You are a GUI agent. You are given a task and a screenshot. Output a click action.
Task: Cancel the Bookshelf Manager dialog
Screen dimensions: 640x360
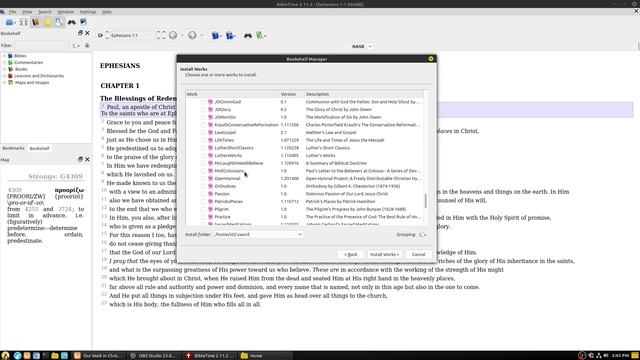coord(418,254)
